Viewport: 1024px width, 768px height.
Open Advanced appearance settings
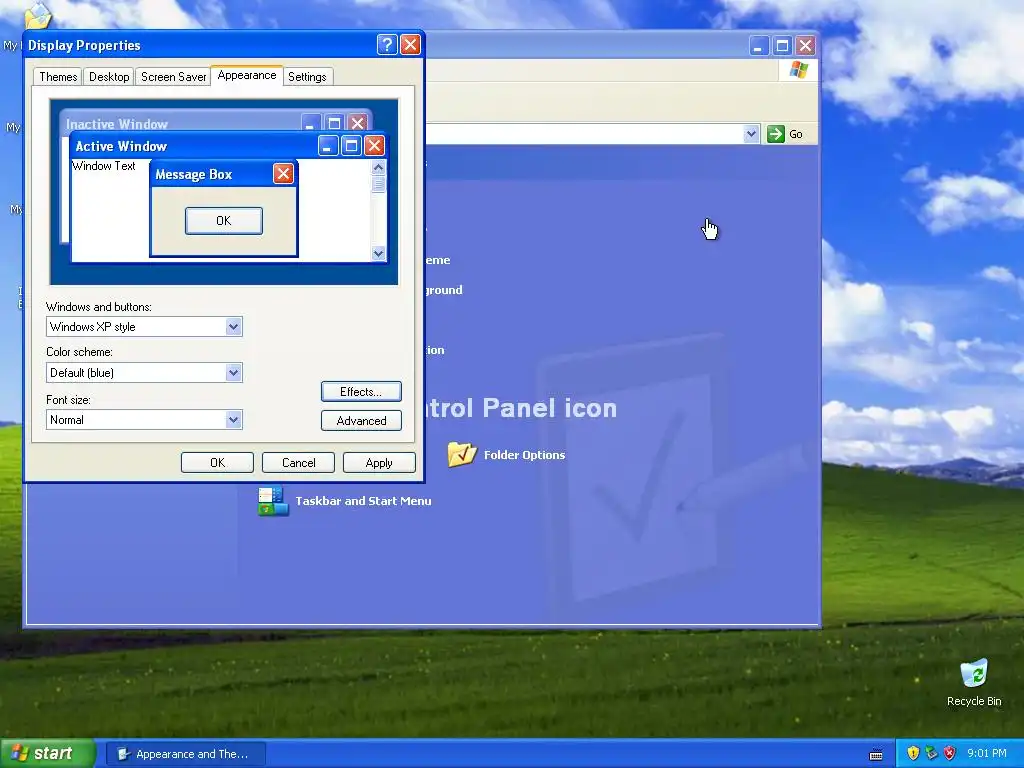[x=361, y=421]
